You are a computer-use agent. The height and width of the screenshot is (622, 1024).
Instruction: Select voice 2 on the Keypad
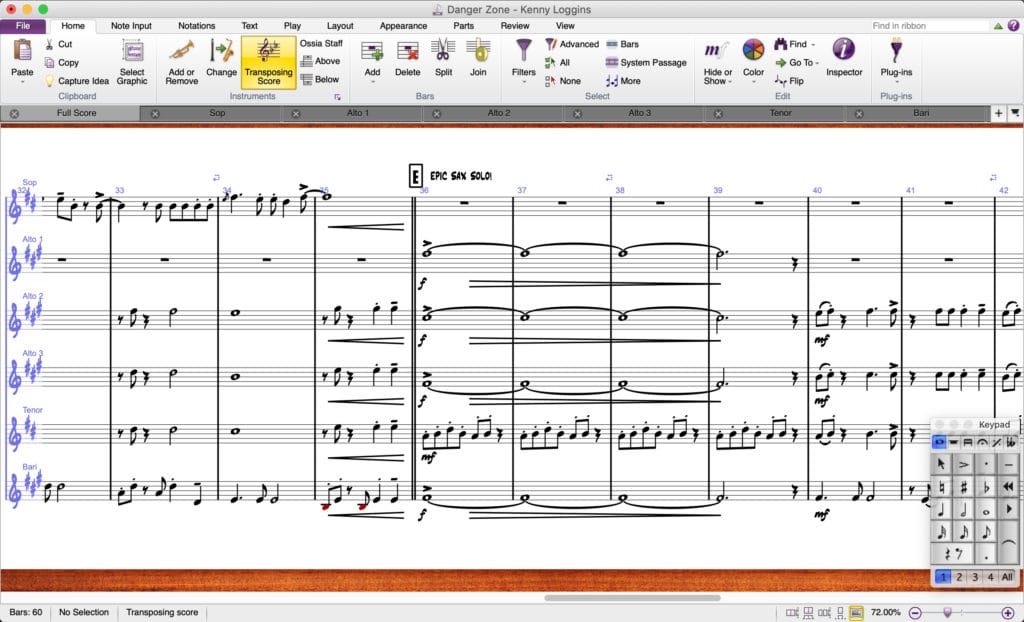pyautogui.click(x=959, y=577)
